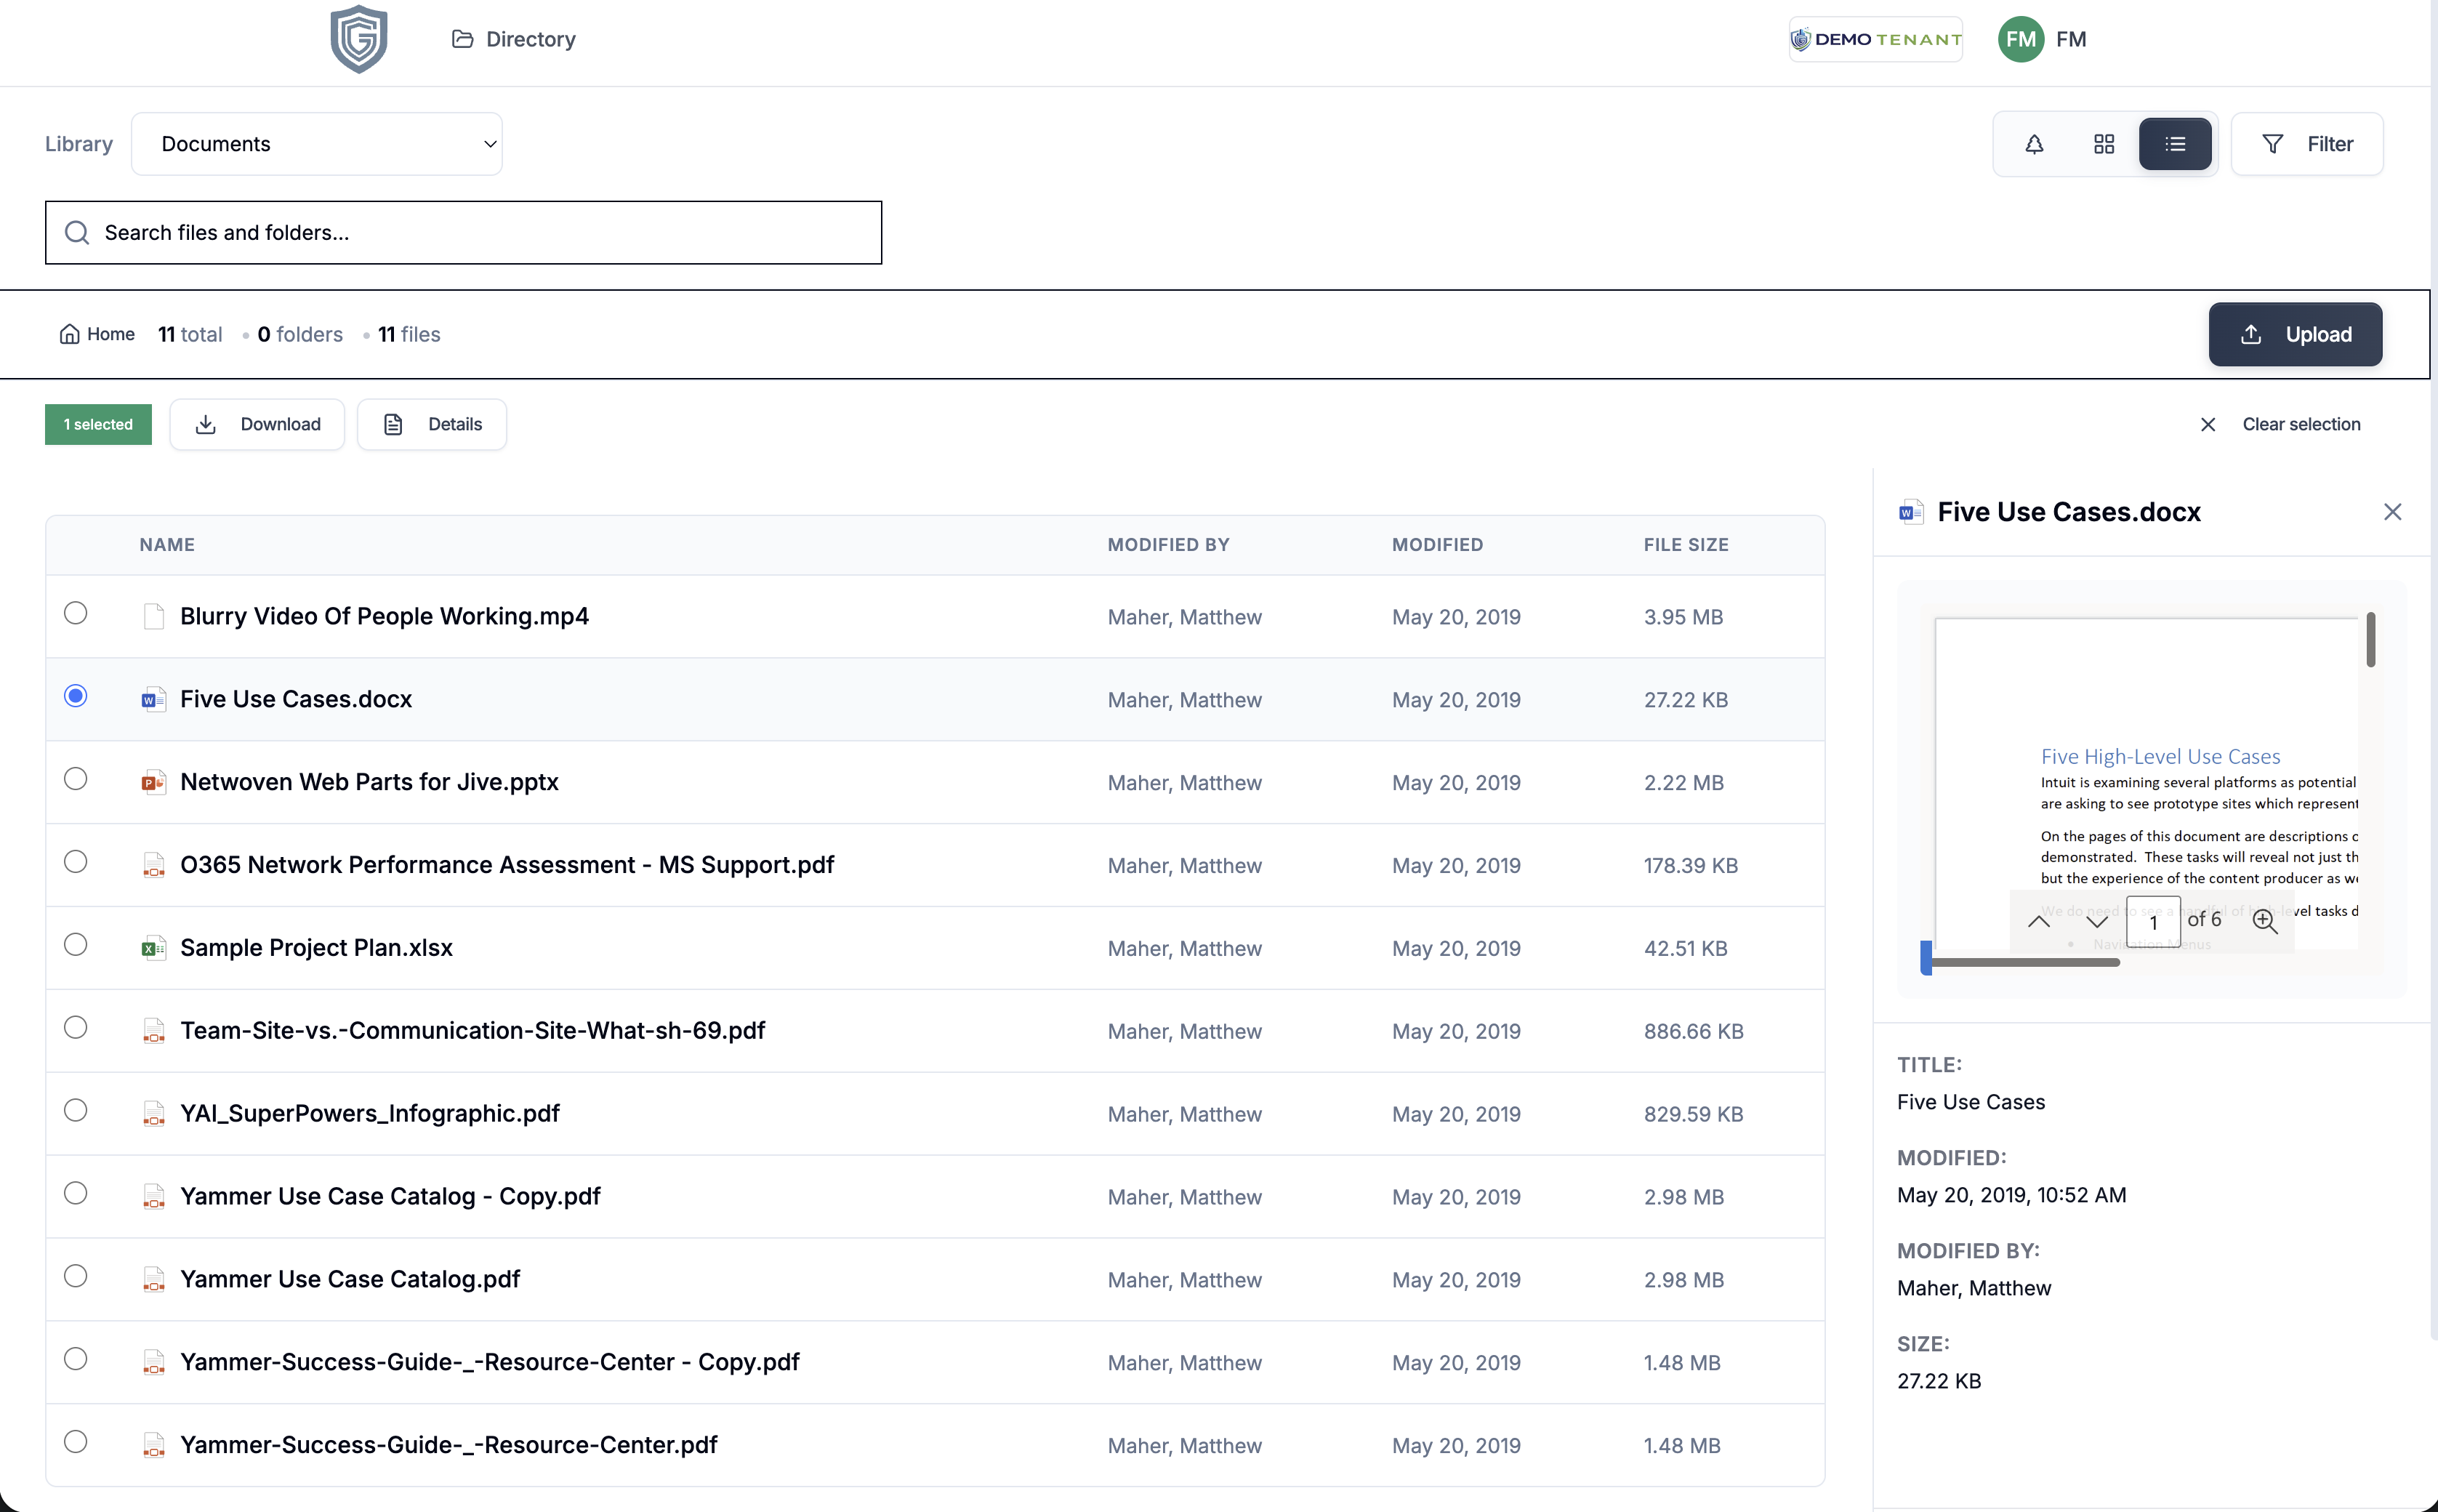Click the shield logo in the header

pyautogui.click(x=359, y=39)
